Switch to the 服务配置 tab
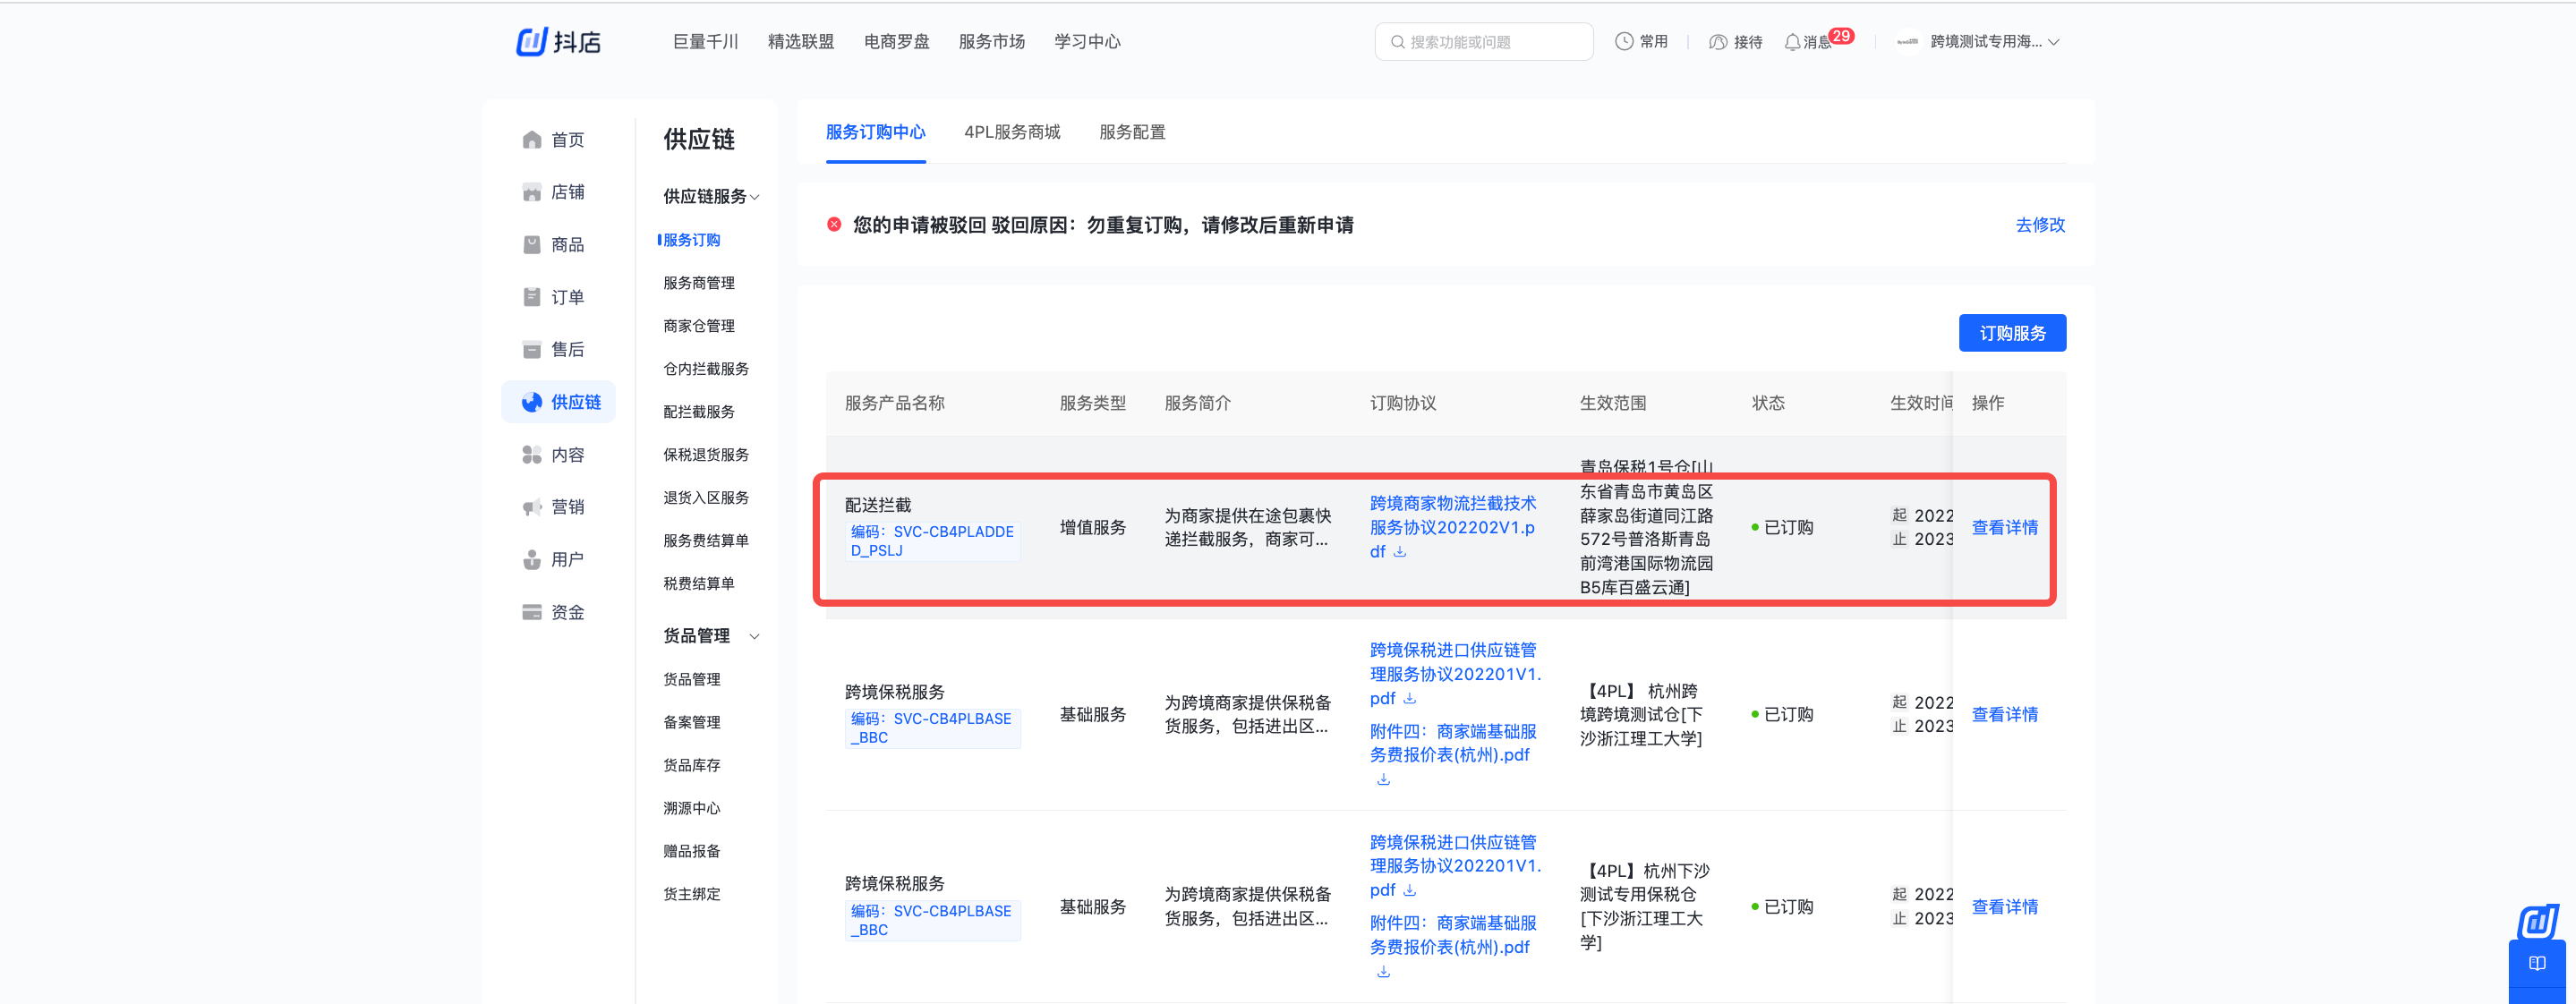2576x1004 pixels. (1132, 132)
